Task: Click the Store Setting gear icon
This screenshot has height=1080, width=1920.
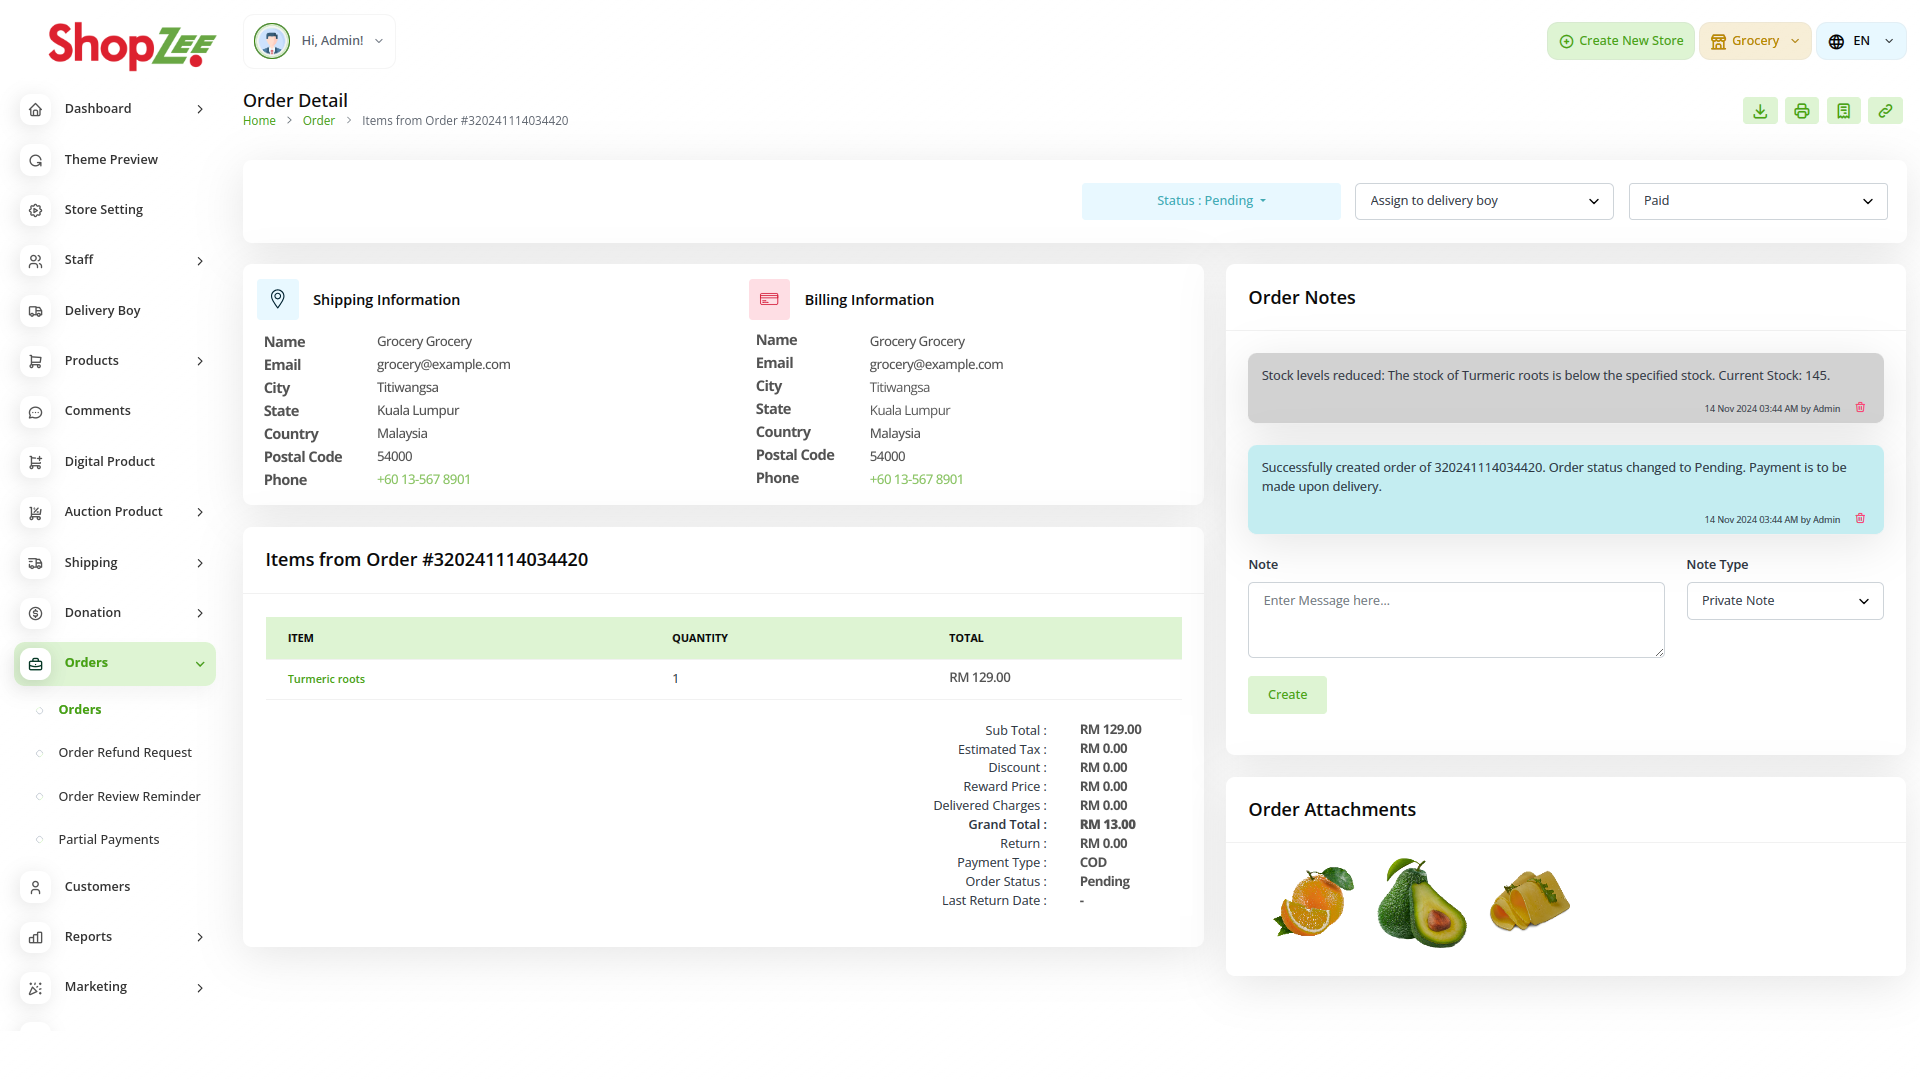Action: click(x=36, y=210)
